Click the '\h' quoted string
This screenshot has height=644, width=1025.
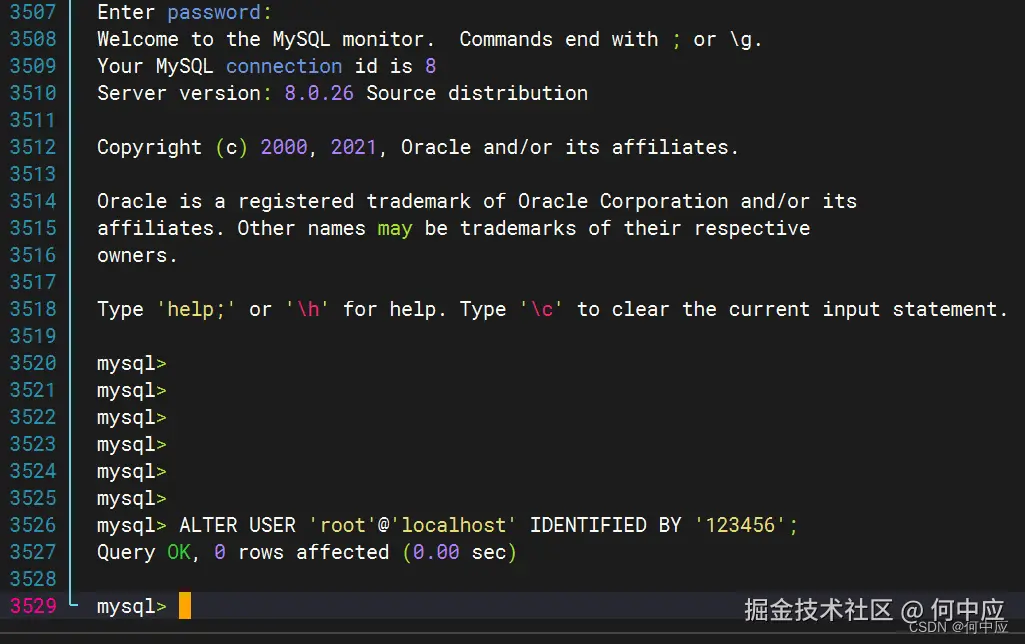[x=307, y=309]
